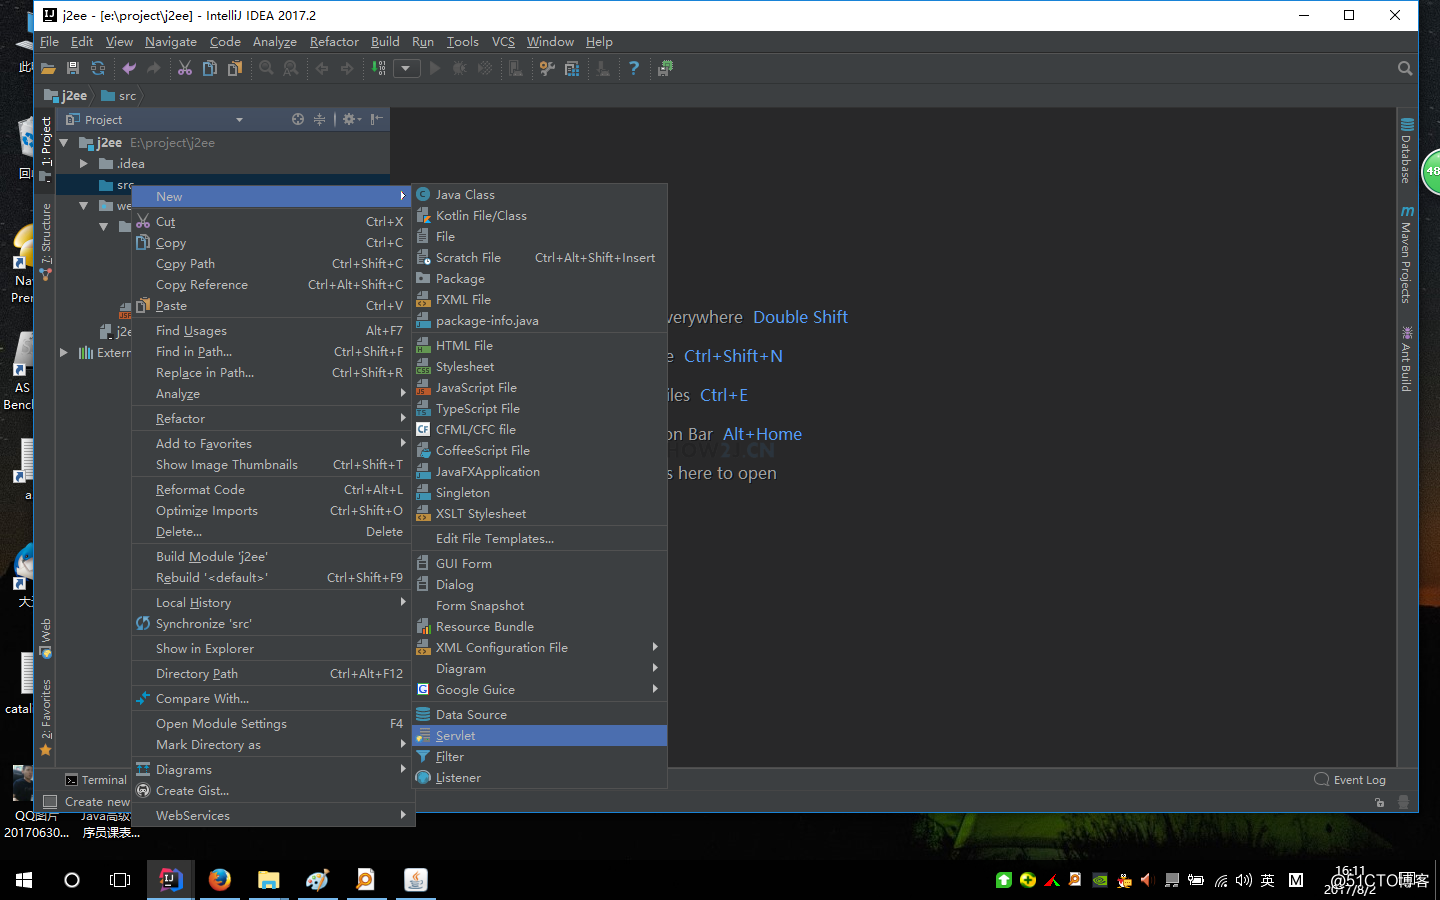The width and height of the screenshot is (1440, 900).
Task: Open the Terminal tool window tab
Action: pos(96,780)
